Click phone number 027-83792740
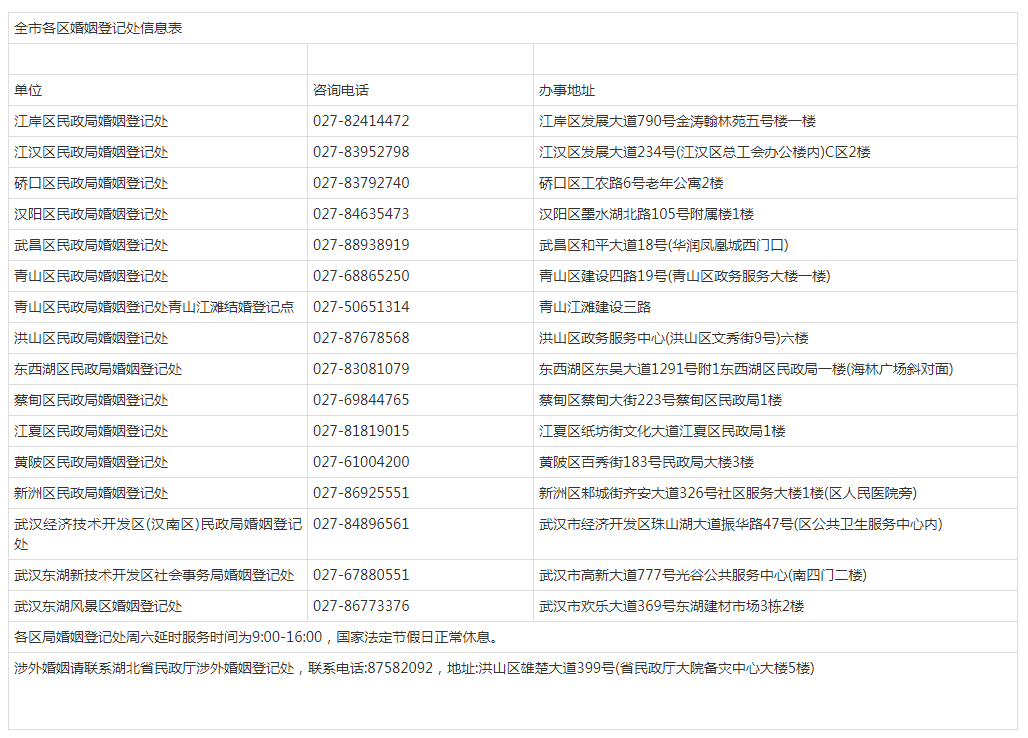 [x=361, y=183]
